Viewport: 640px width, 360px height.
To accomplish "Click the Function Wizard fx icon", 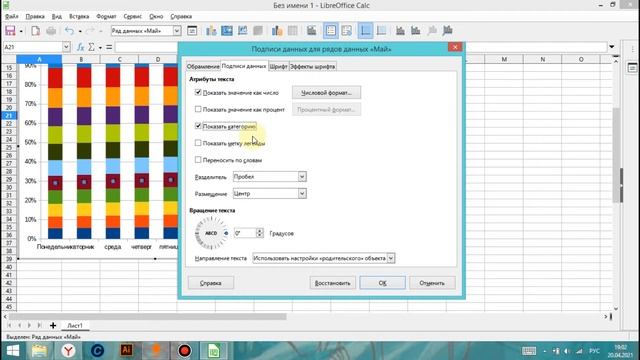I will pos(80,47).
